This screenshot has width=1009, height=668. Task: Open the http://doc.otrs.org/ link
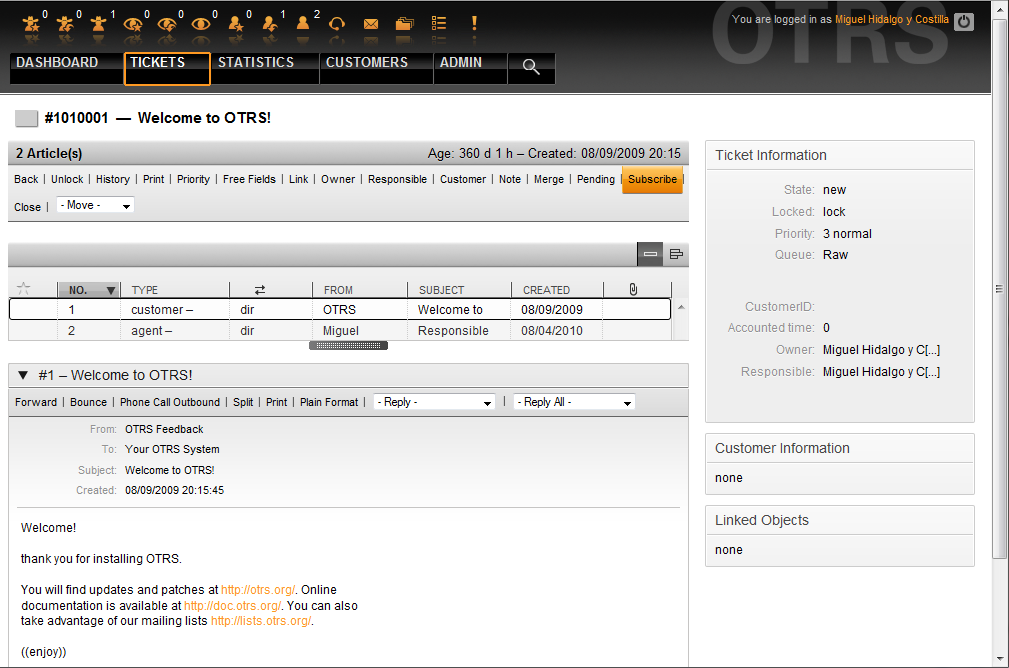coord(233,606)
